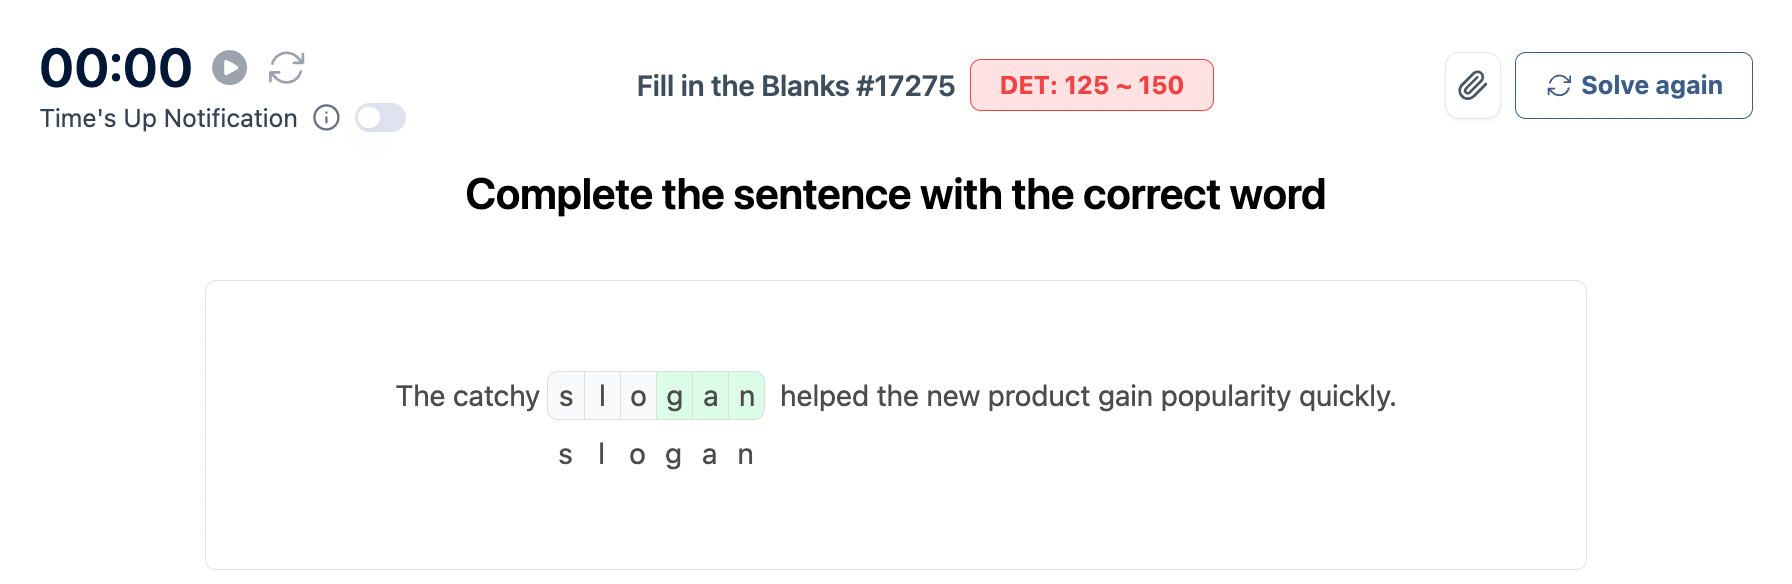Click the DET: 125 ~ 150 badge
The image size is (1792, 584).
coord(1091,86)
